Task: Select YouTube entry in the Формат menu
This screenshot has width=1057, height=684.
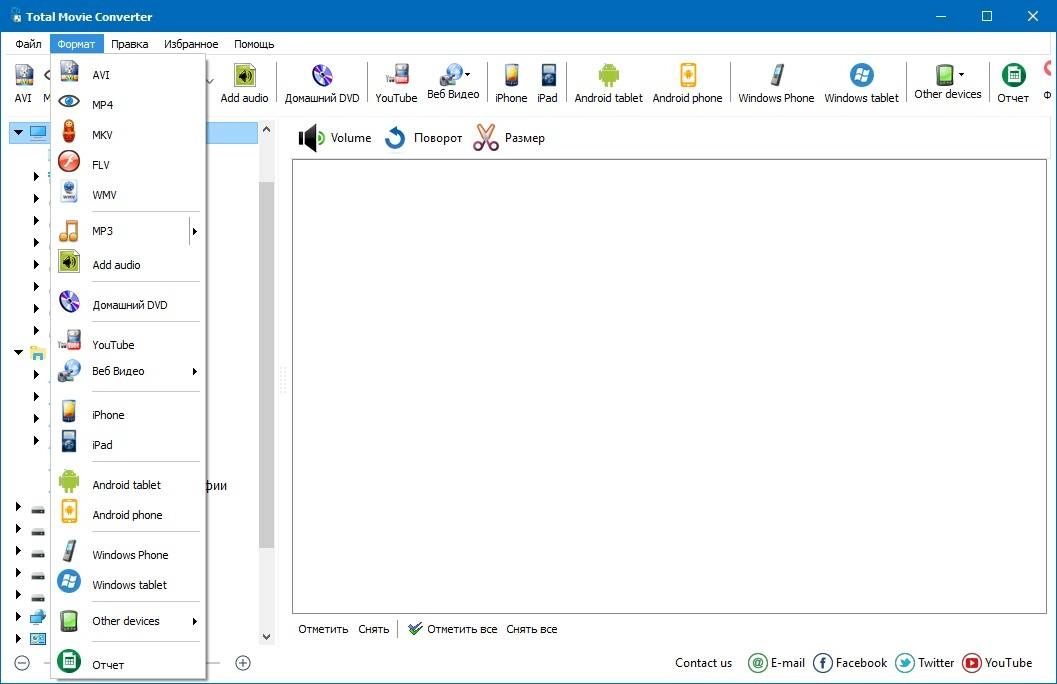Action: click(128, 344)
